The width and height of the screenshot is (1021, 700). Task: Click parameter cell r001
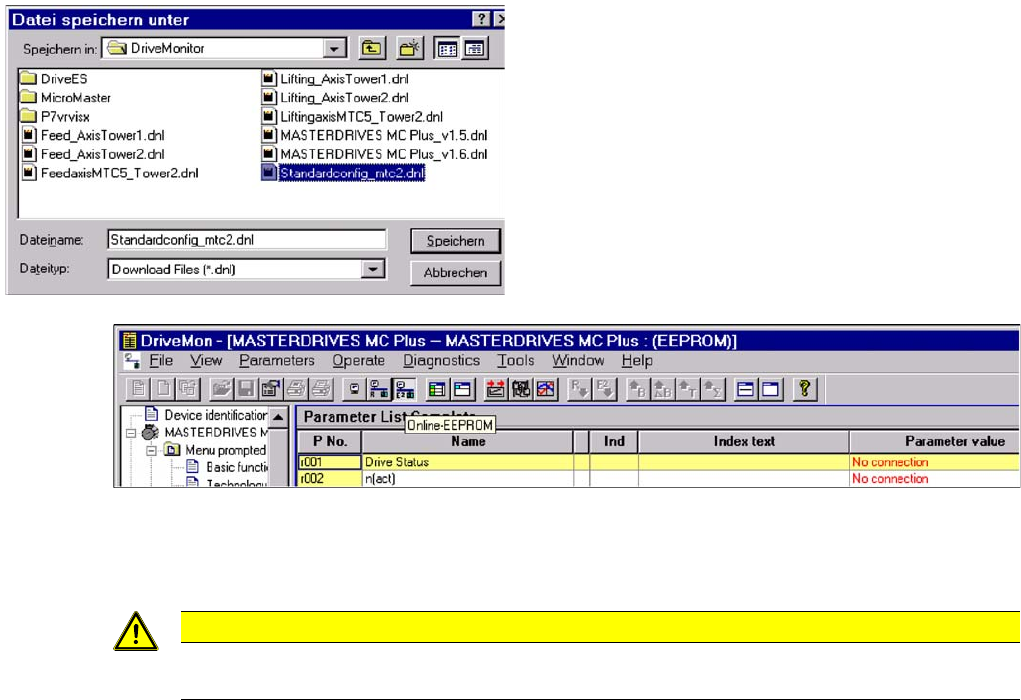tap(329, 462)
